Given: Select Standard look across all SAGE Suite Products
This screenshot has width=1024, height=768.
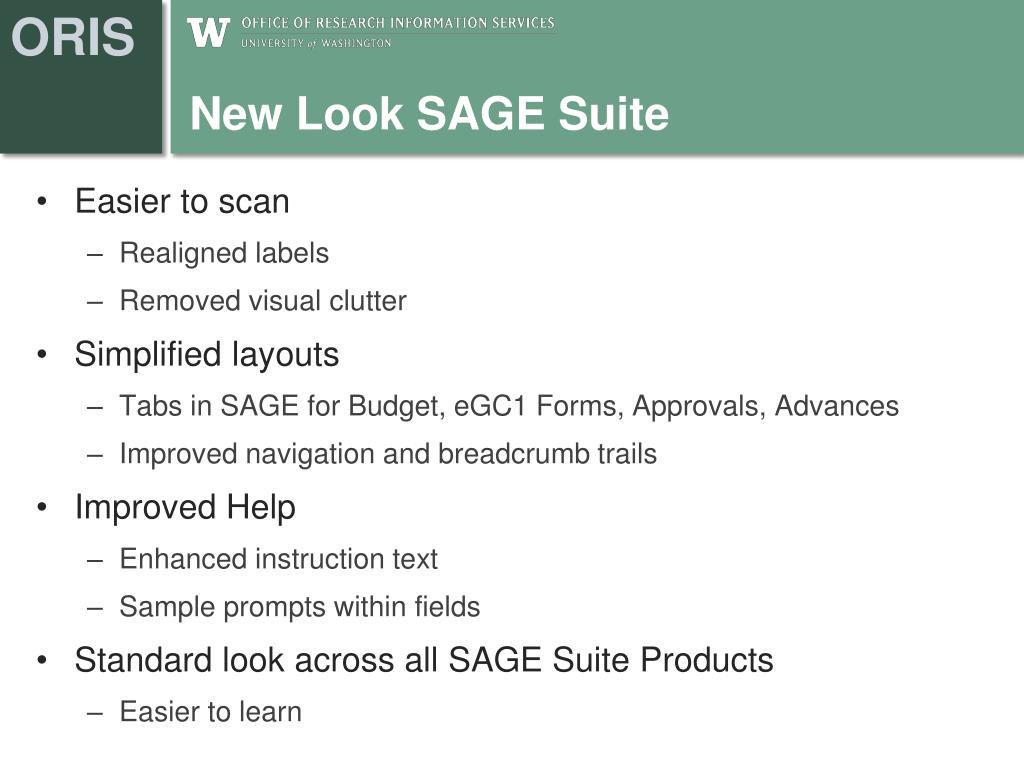Looking at the screenshot, I should point(424,660).
